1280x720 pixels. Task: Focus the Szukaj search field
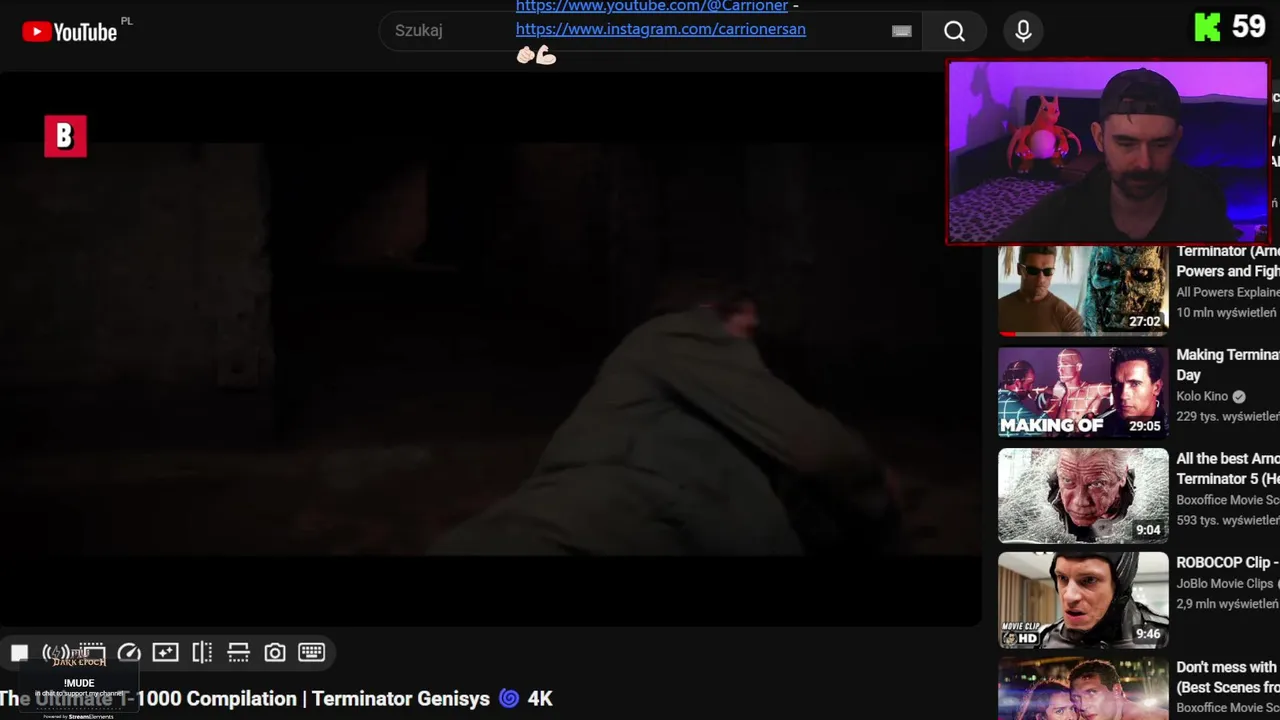(650, 31)
